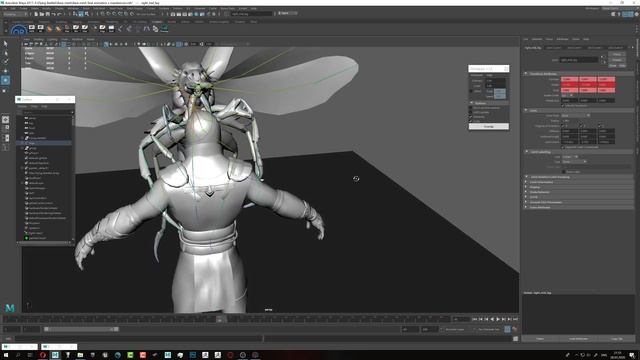The image size is (640, 360).
Task: Click the red Translate X field
Action: click(x=569, y=79)
